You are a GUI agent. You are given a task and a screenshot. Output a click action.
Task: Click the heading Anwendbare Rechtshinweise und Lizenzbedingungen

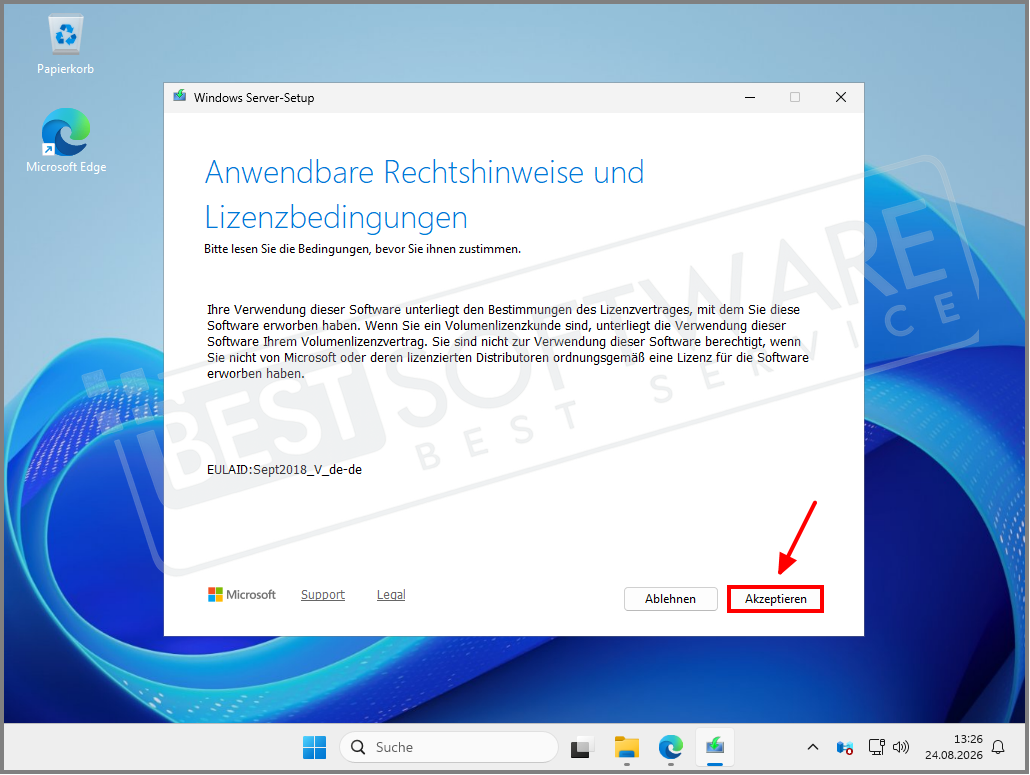pyautogui.click(x=424, y=194)
